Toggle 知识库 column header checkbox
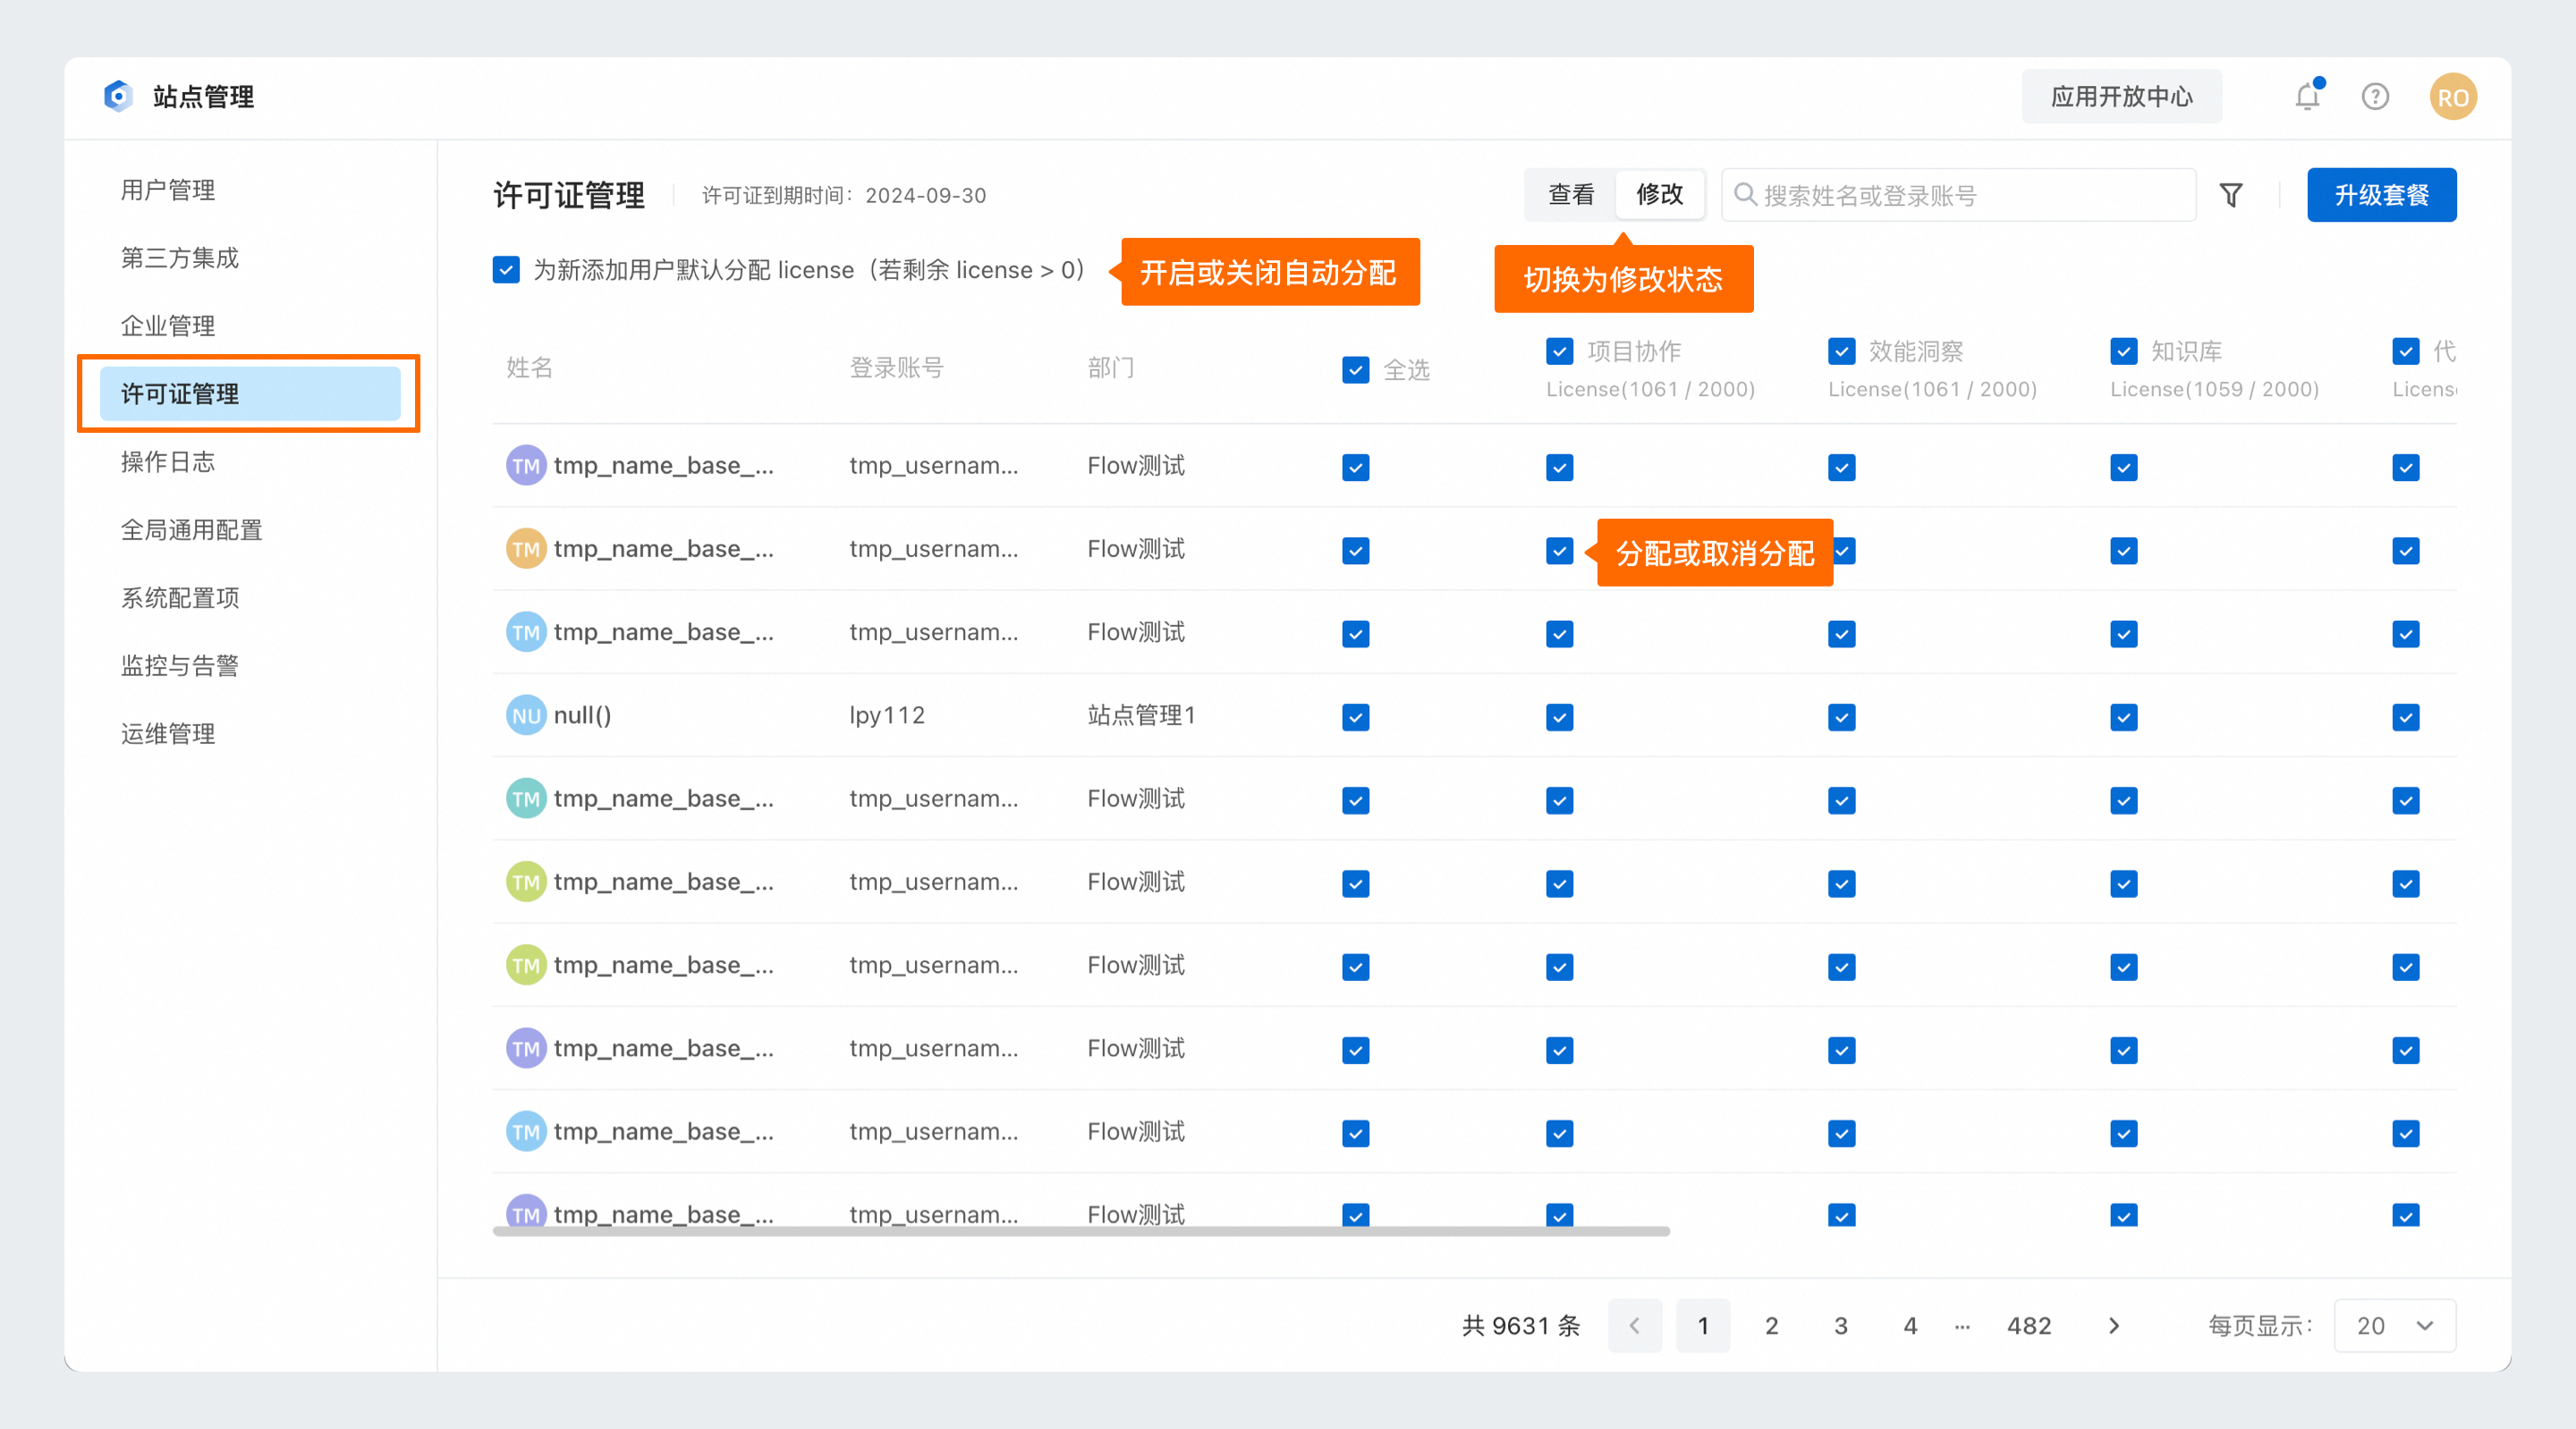The image size is (2576, 1429). tap(2124, 351)
